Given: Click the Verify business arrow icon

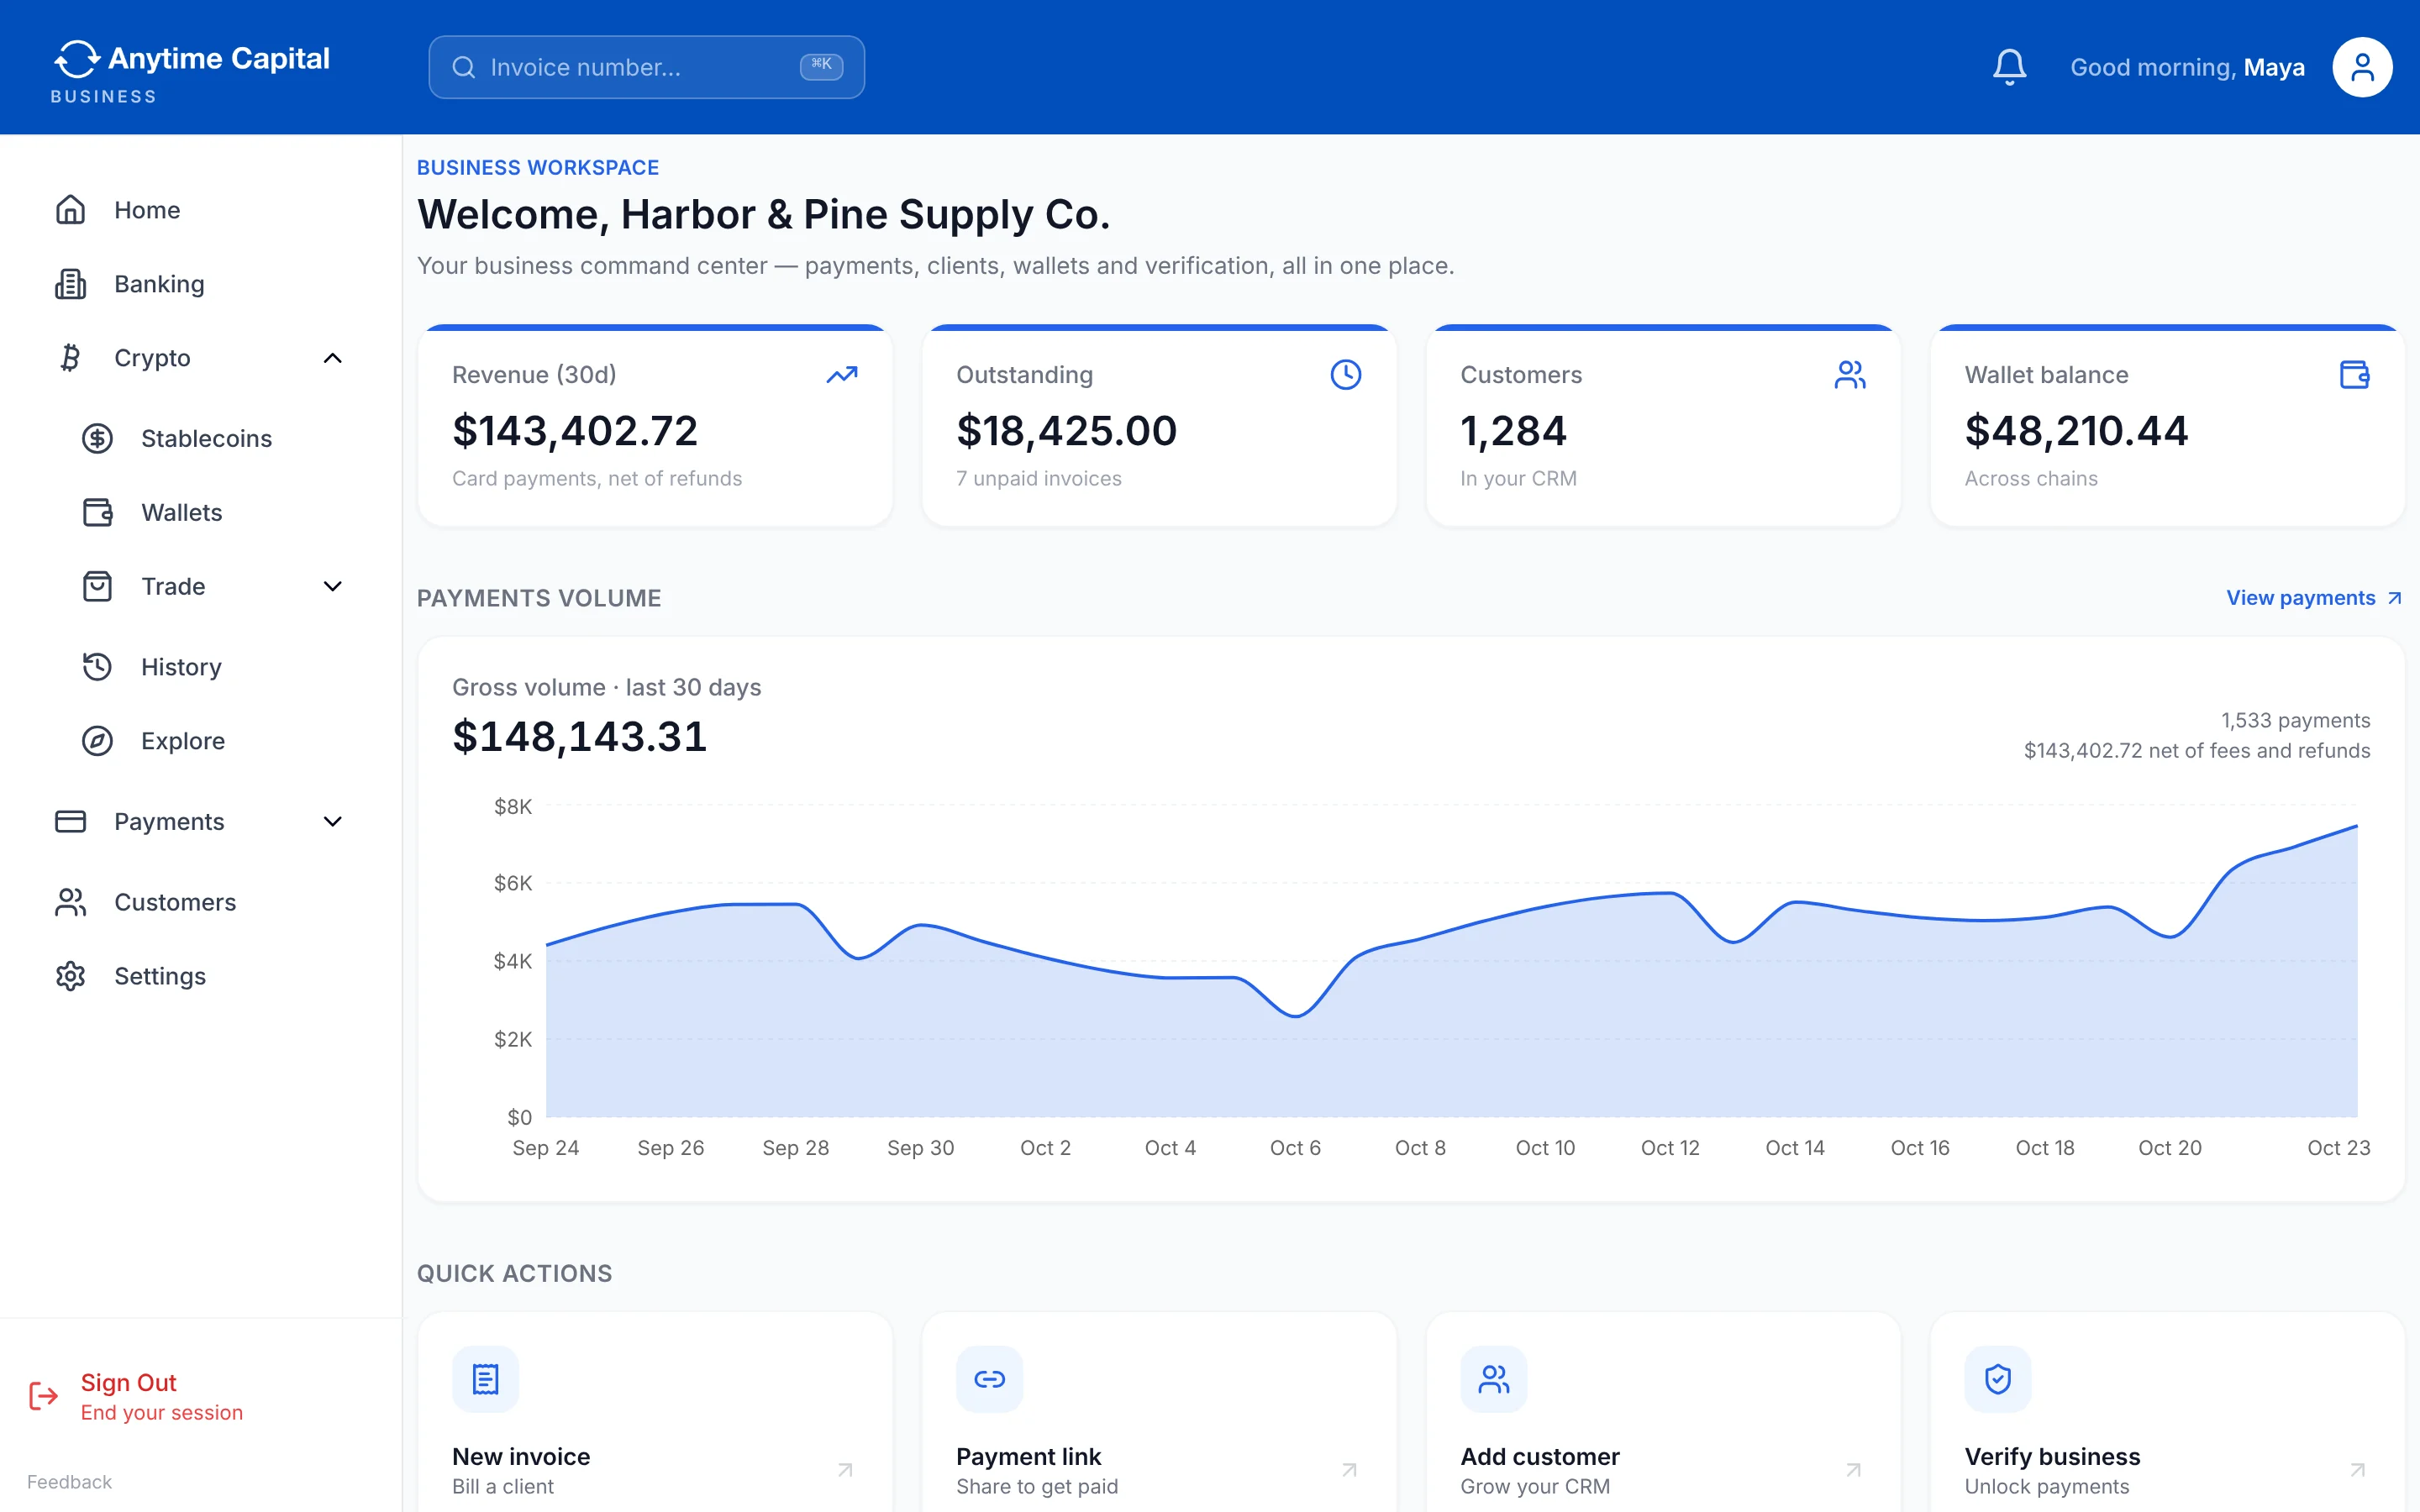Looking at the screenshot, I should (x=2357, y=1470).
